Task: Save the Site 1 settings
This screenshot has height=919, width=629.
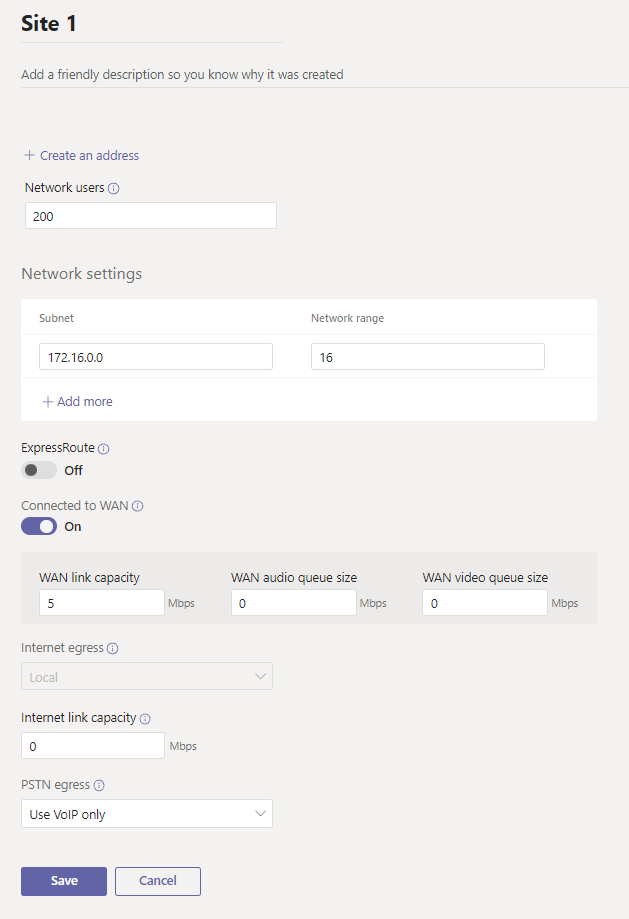Action: point(64,881)
